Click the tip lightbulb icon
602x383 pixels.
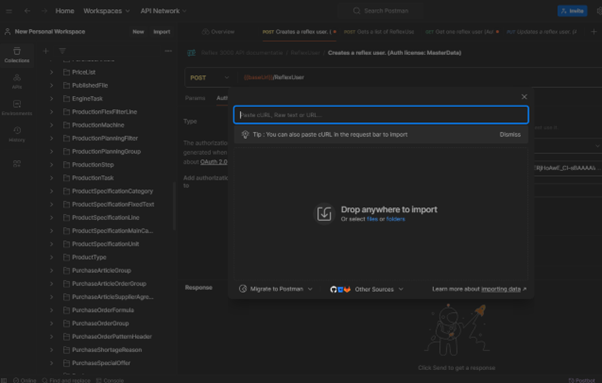tap(245, 134)
